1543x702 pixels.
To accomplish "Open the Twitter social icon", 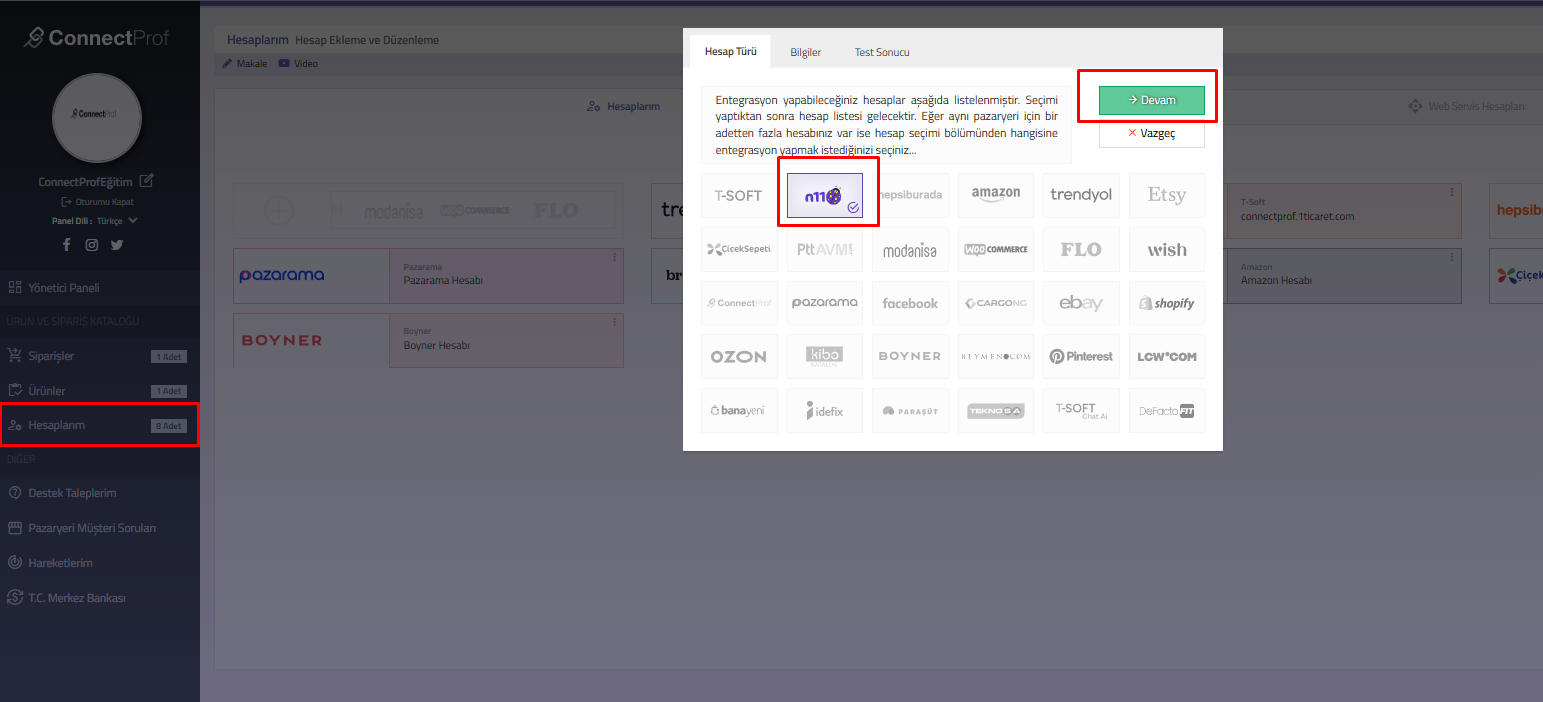I will [117, 245].
